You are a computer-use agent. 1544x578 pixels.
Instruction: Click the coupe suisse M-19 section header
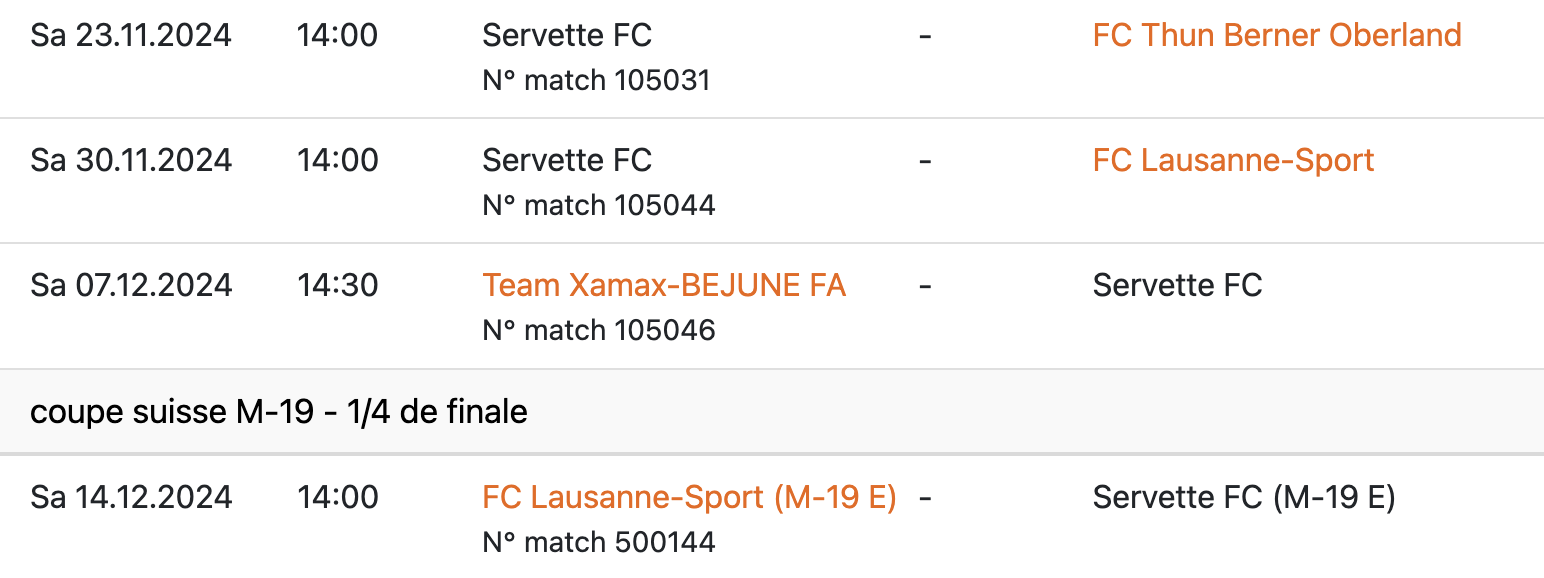point(279,412)
